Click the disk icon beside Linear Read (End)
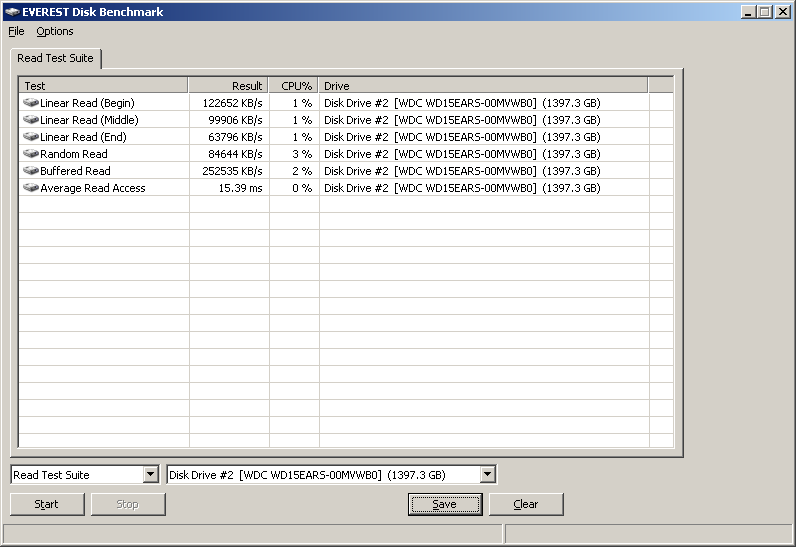 click(x=31, y=137)
